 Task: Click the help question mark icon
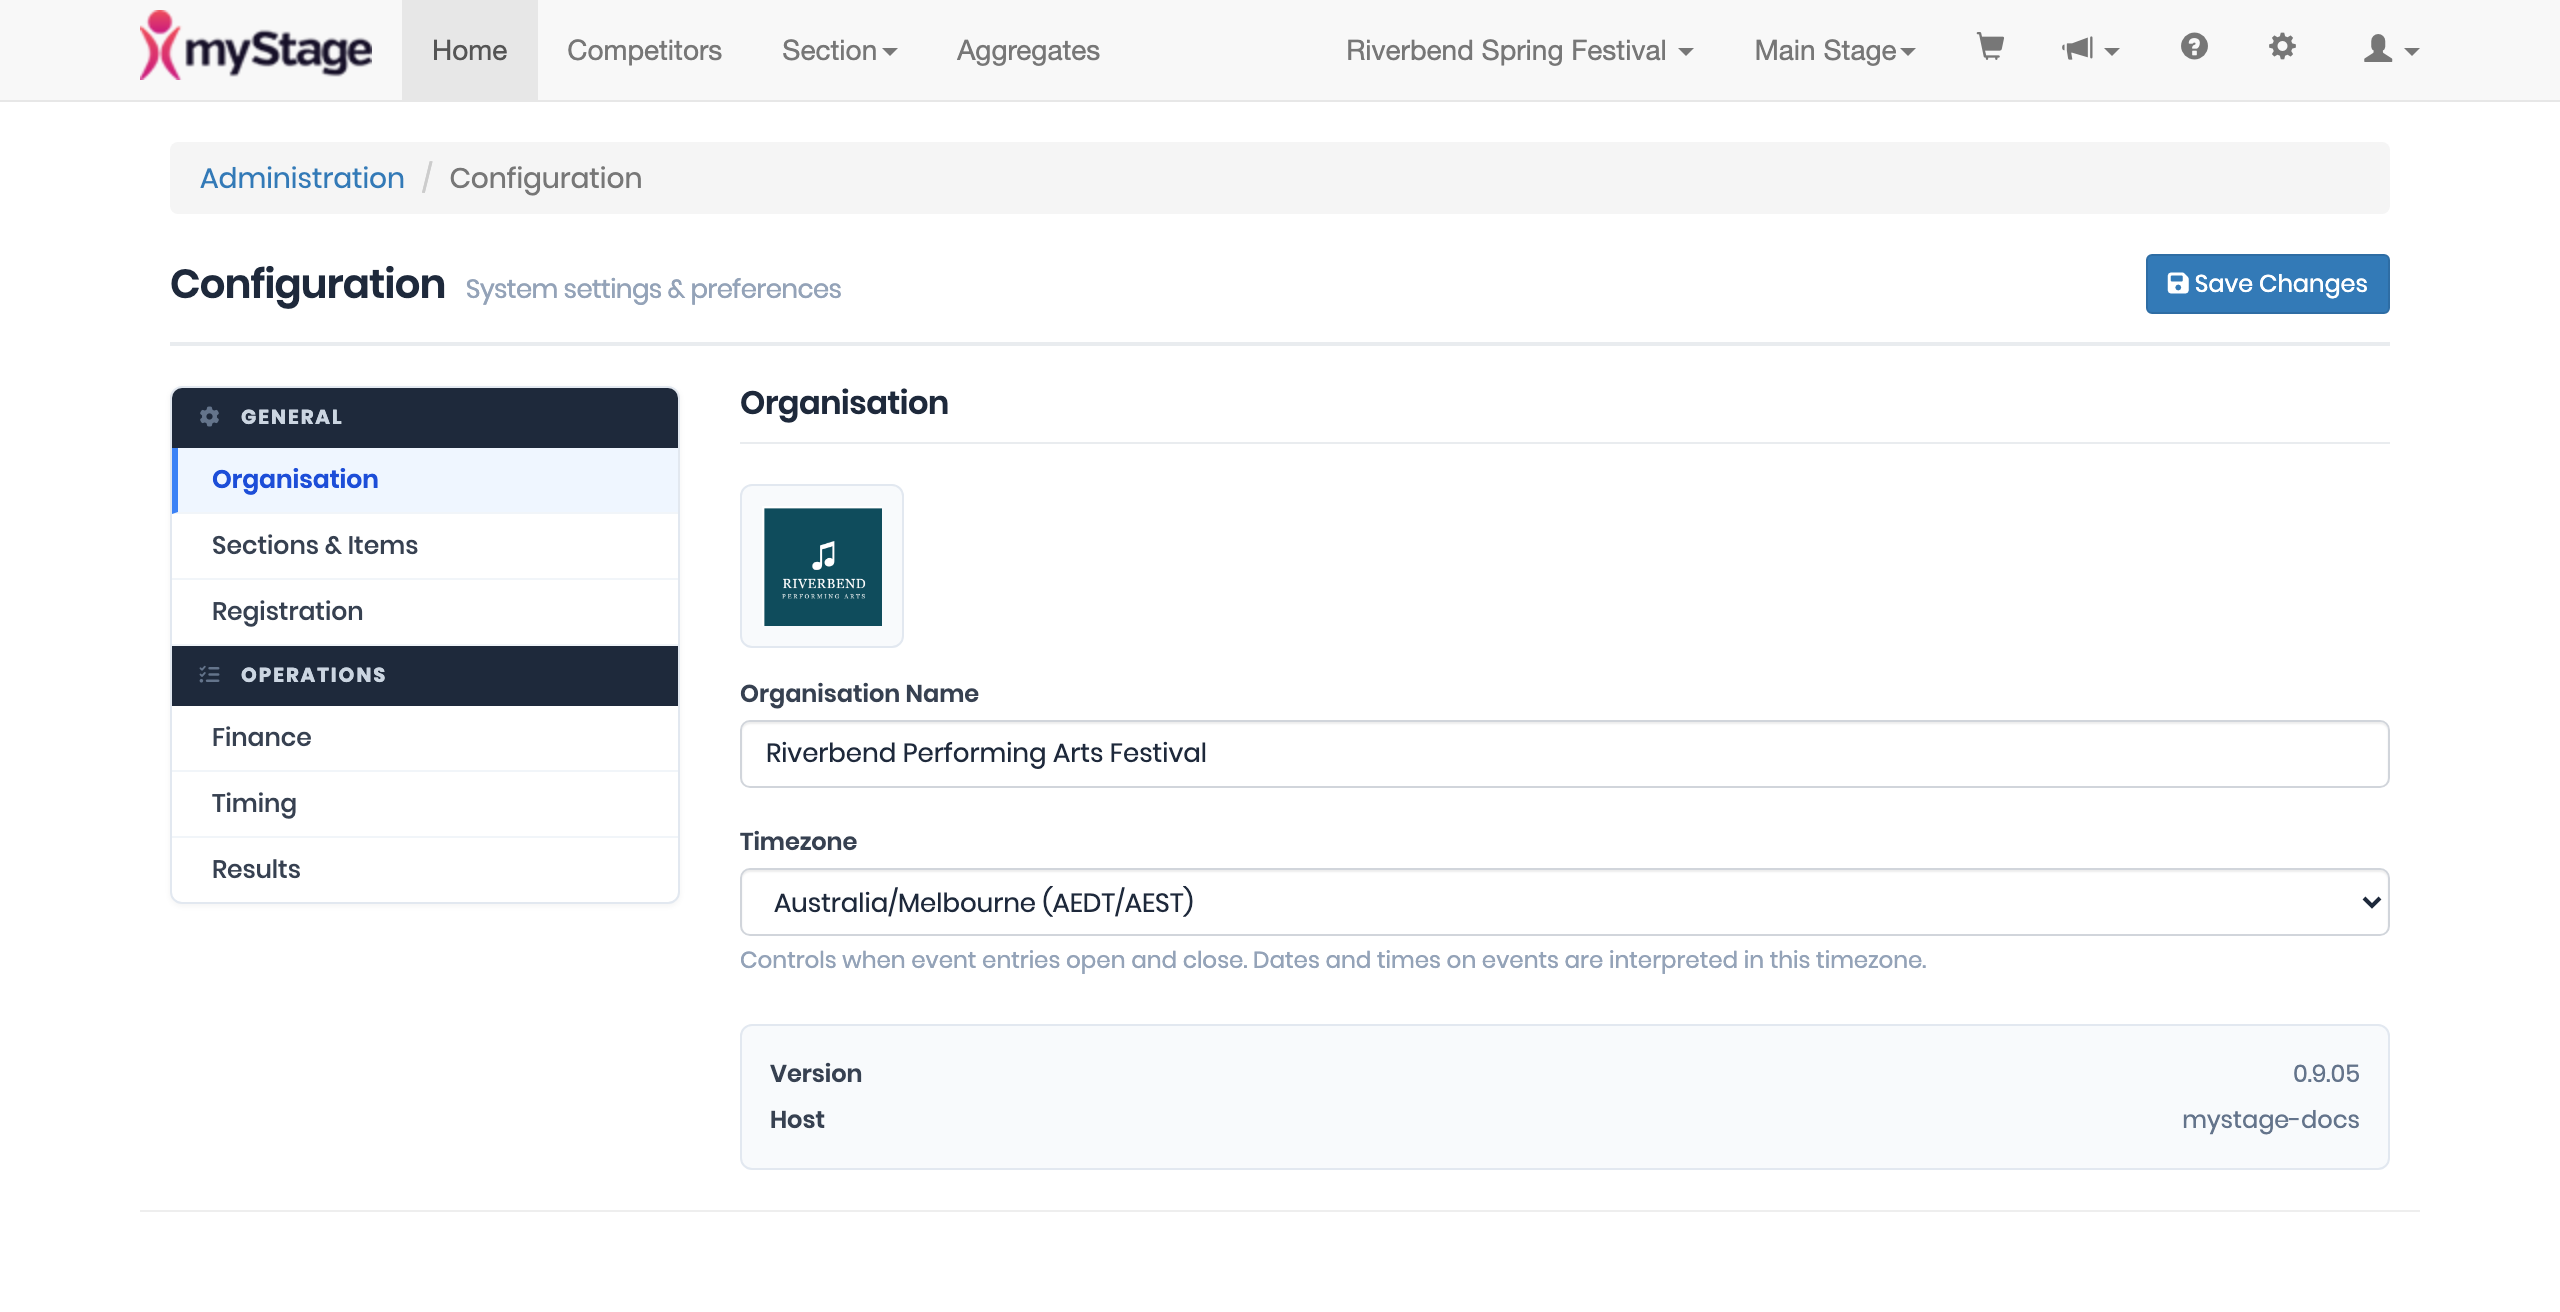pyautogui.click(x=2194, y=47)
